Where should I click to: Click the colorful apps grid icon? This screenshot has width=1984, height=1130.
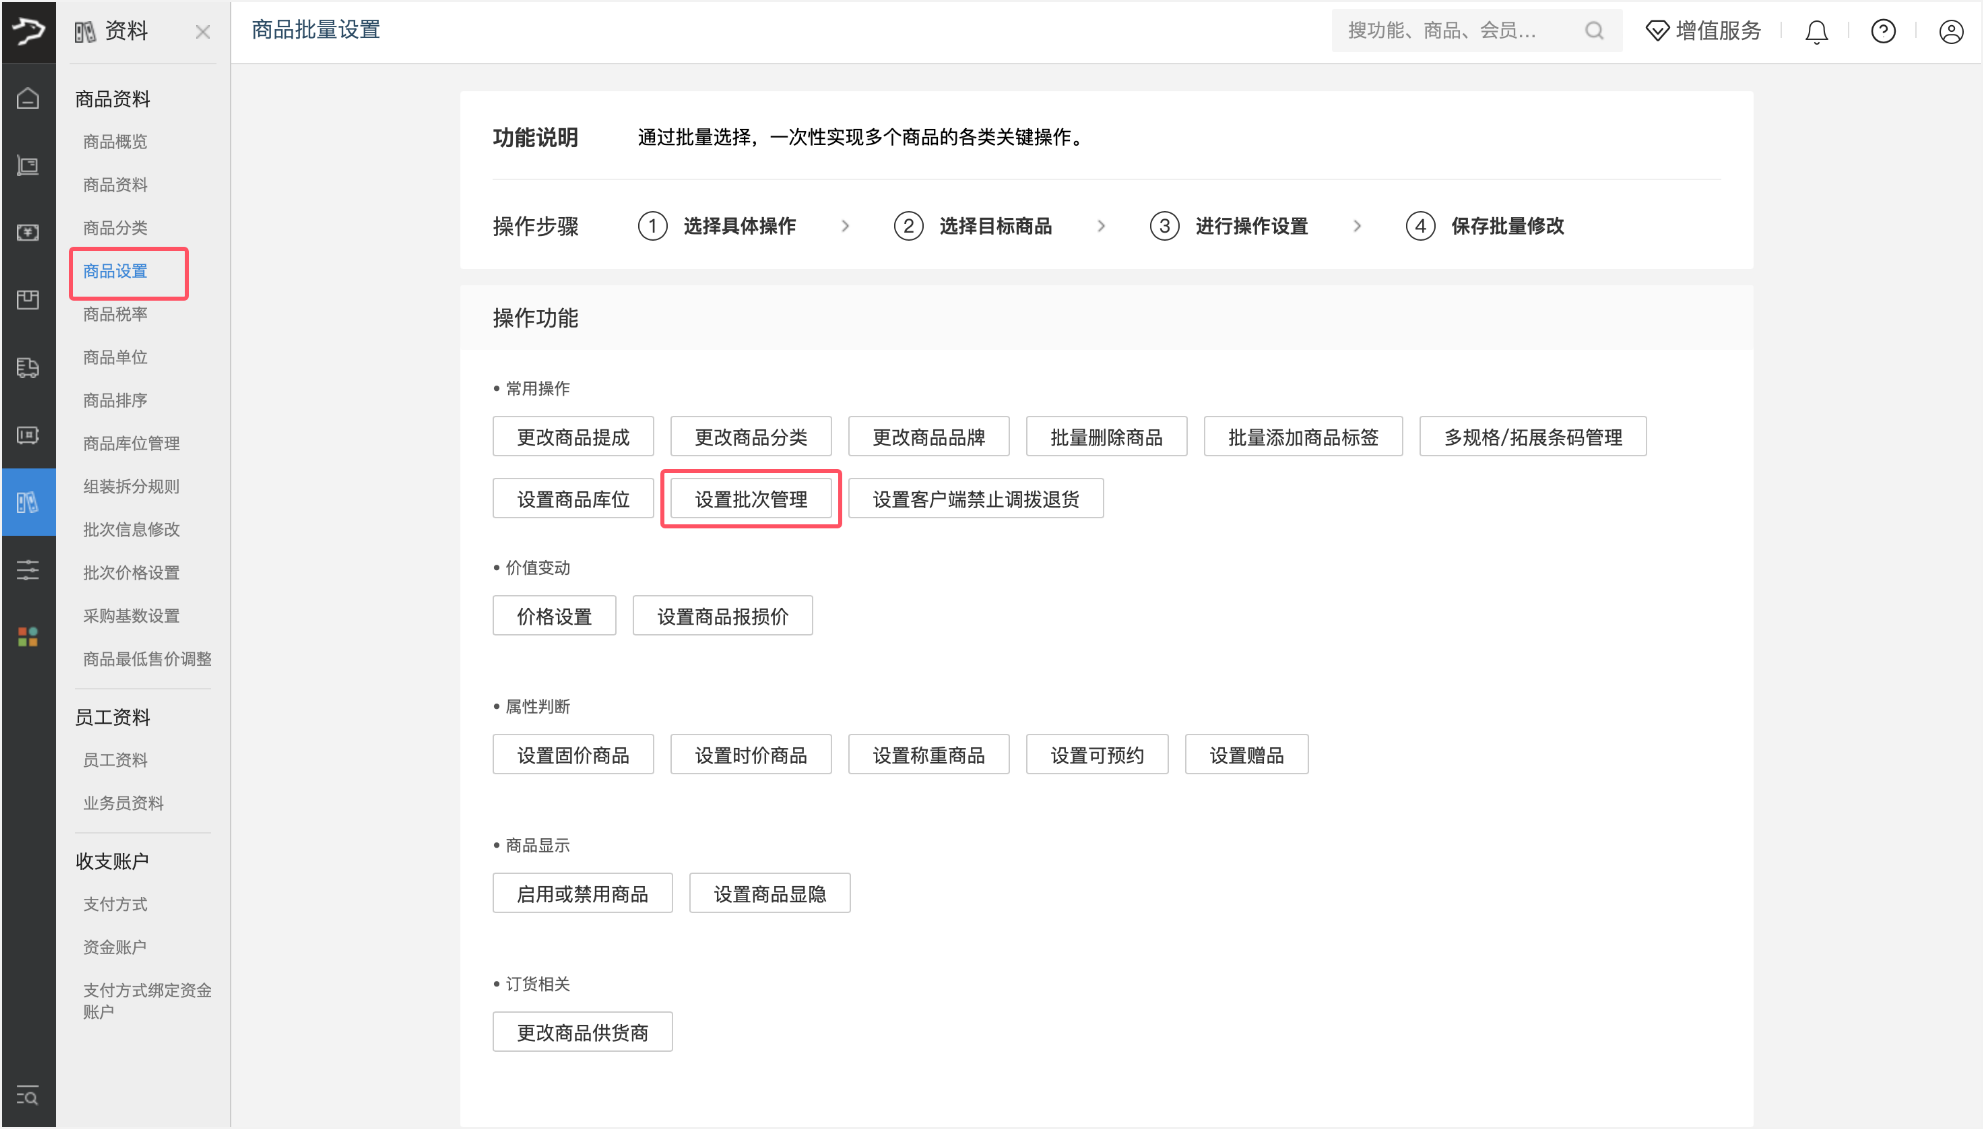[x=28, y=637]
